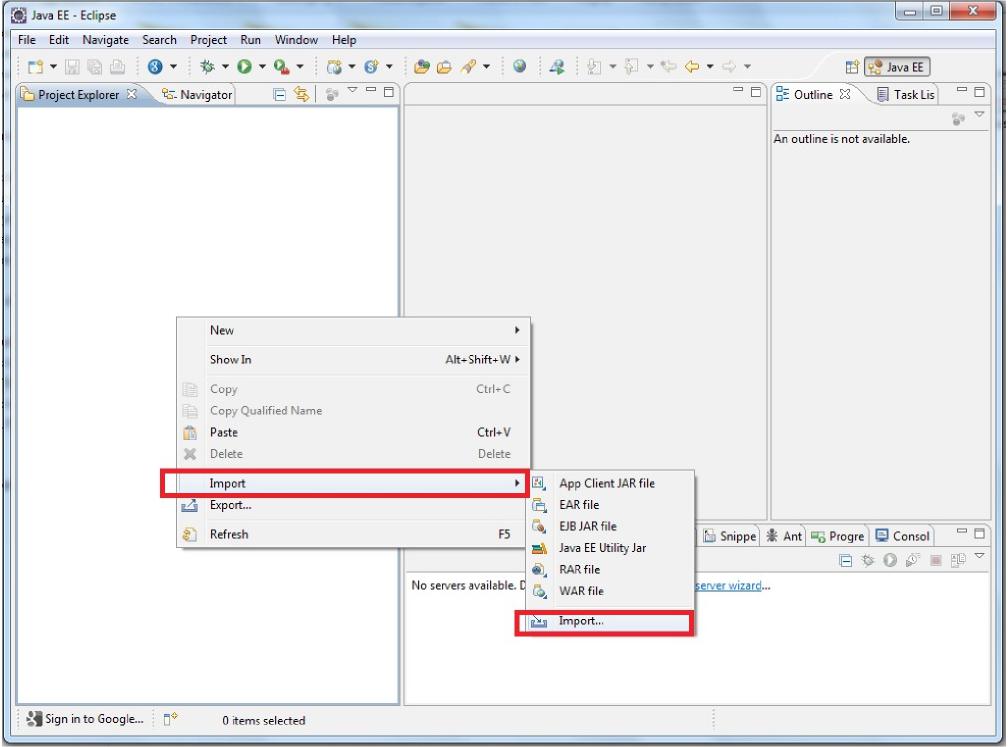
Task: Click Link with Editor icon in Project Explorer
Action: pos(301,95)
